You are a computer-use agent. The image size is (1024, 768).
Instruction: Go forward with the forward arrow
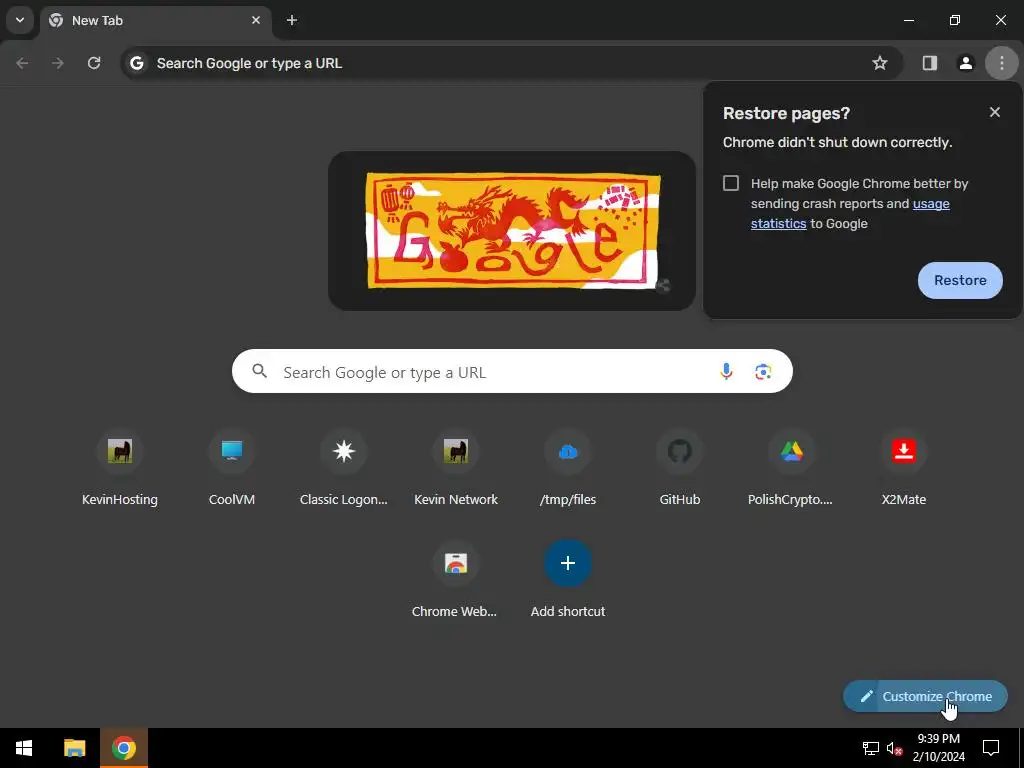(x=58, y=63)
